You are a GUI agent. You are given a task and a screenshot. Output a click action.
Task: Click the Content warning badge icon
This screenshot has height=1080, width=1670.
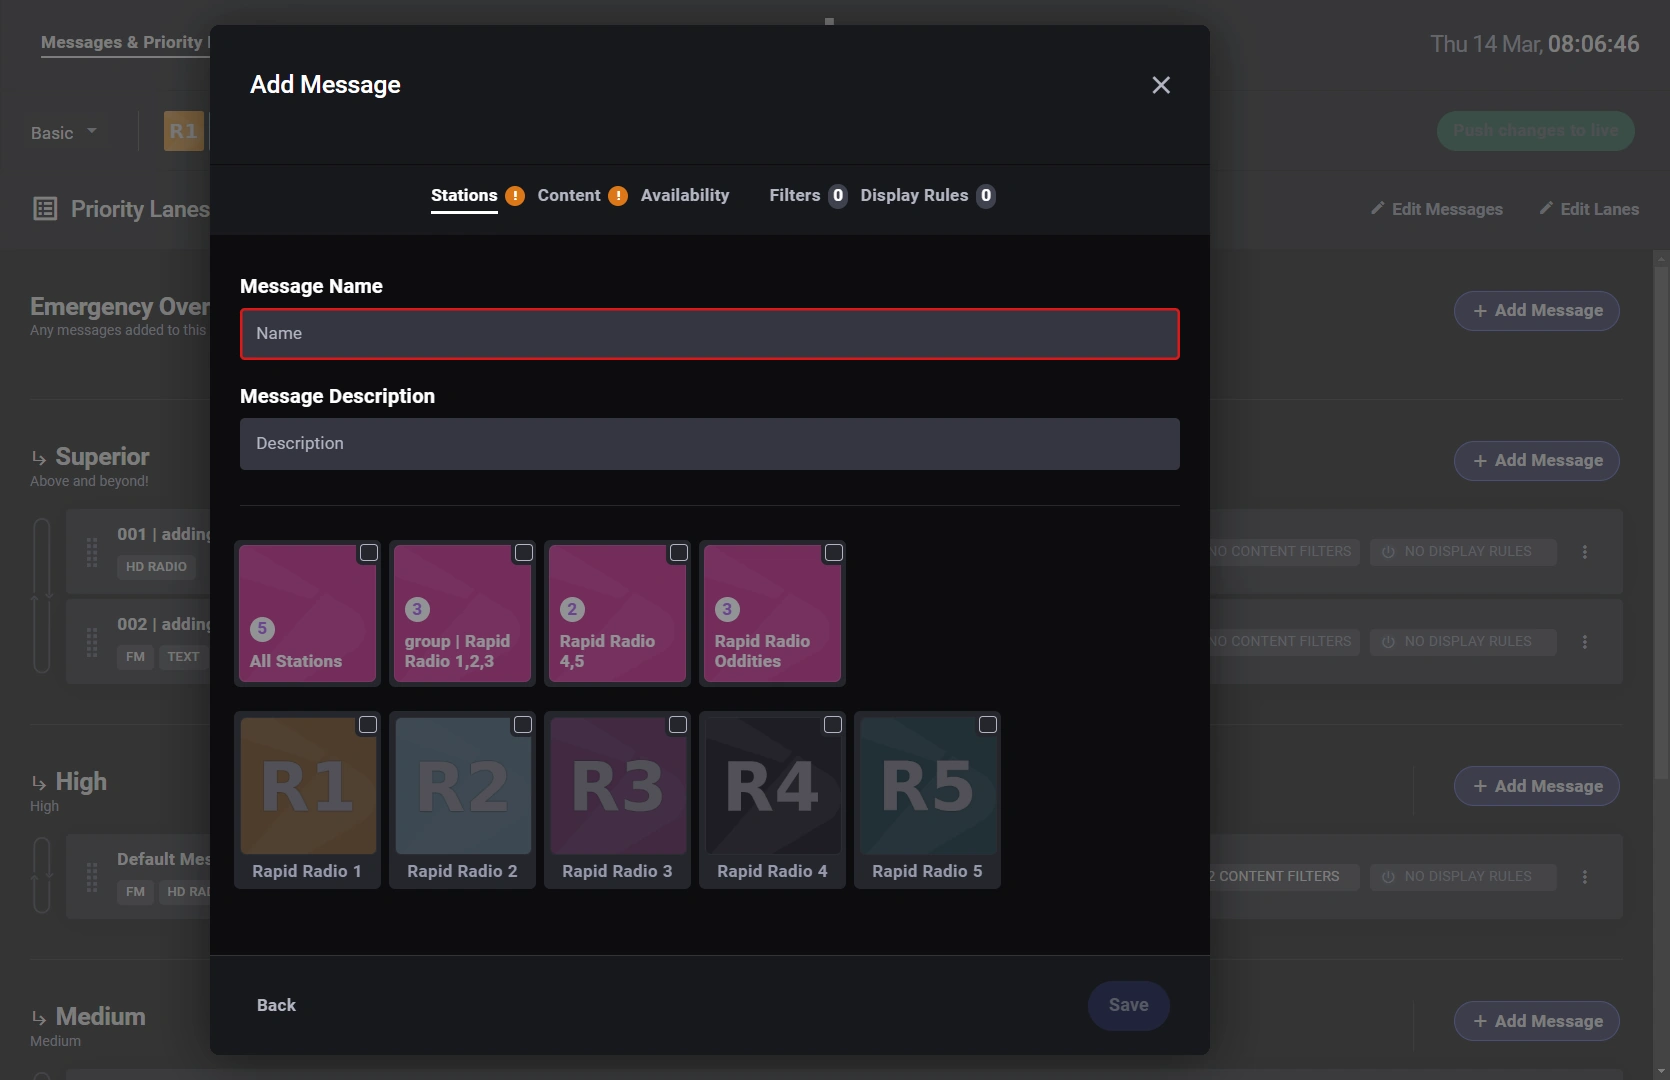pos(618,196)
